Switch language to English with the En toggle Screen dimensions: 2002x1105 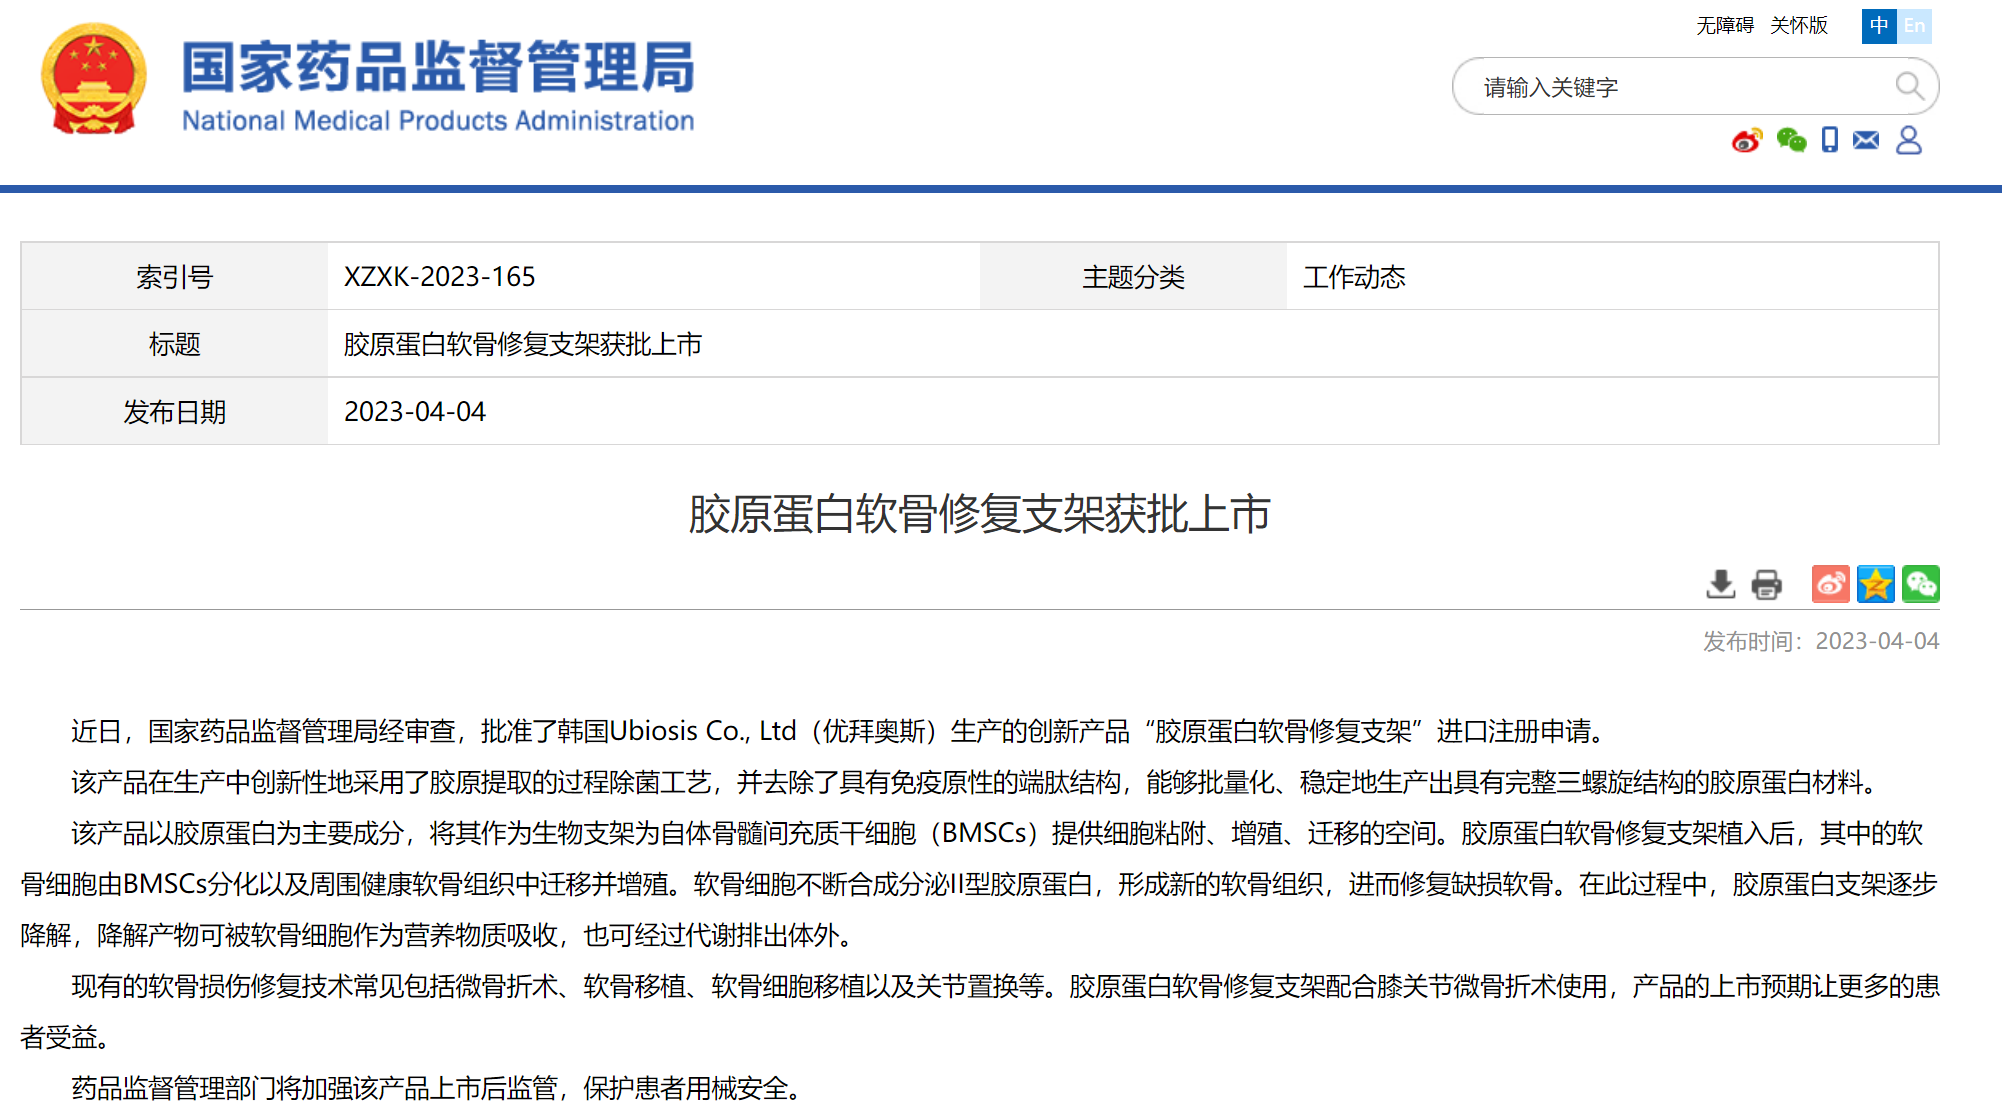[x=1915, y=26]
